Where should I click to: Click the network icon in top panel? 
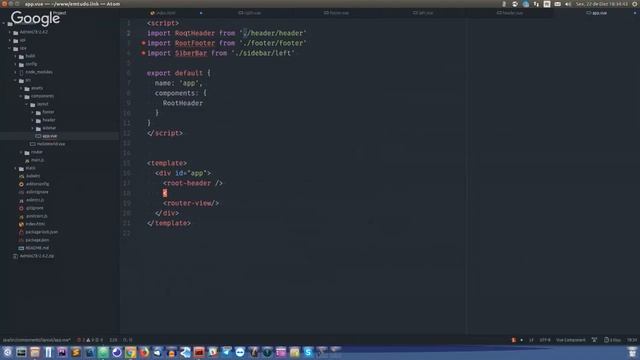point(536,4)
